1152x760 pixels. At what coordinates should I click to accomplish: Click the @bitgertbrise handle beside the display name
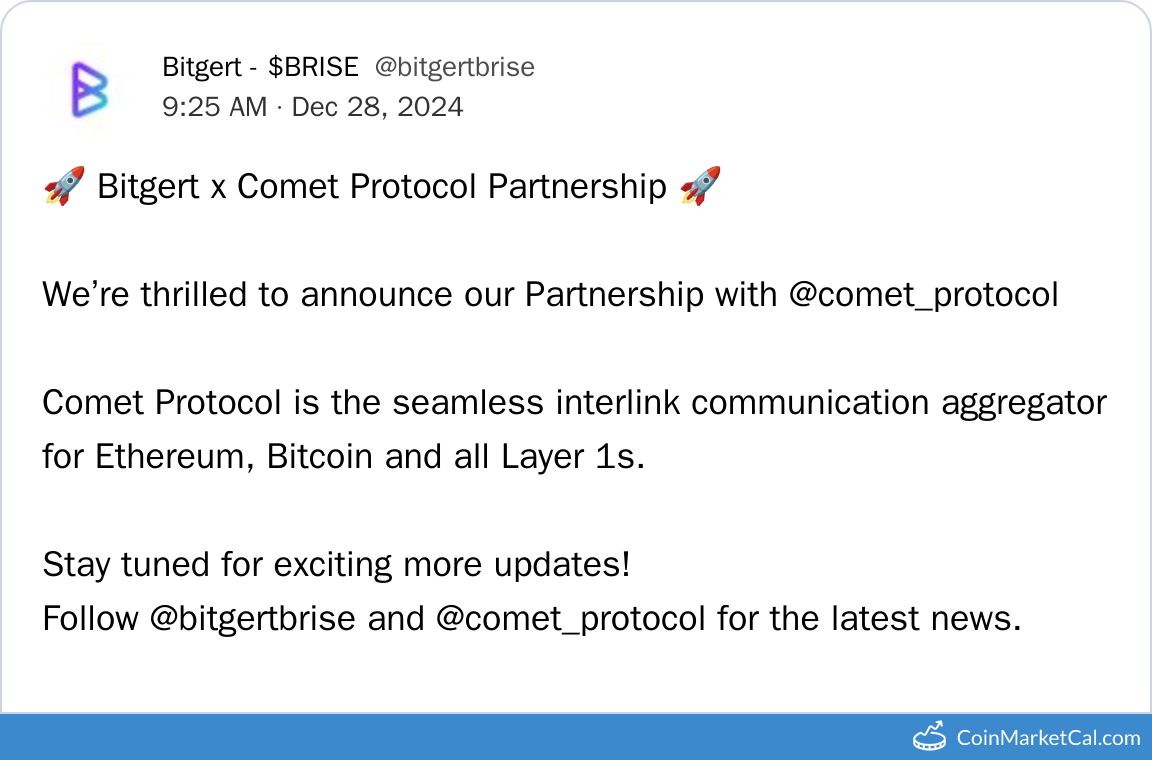pos(454,67)
